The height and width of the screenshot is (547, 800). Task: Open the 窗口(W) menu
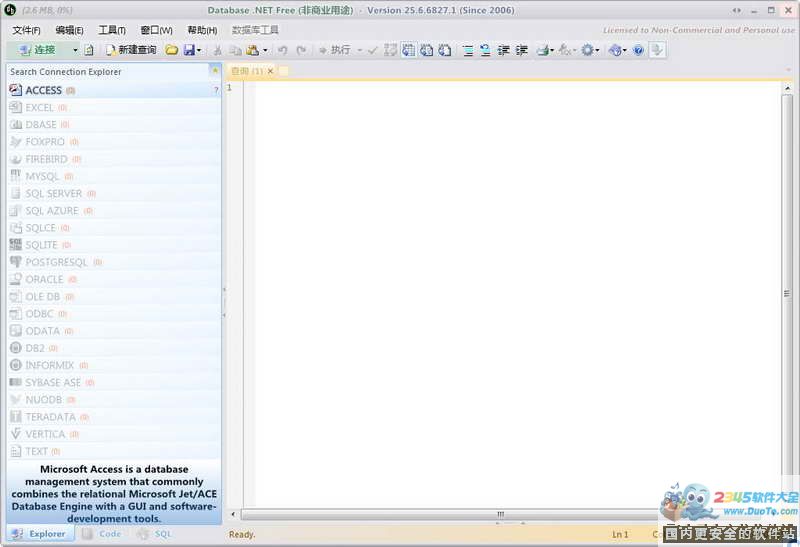pyautogui.click(x=157, y=30)
